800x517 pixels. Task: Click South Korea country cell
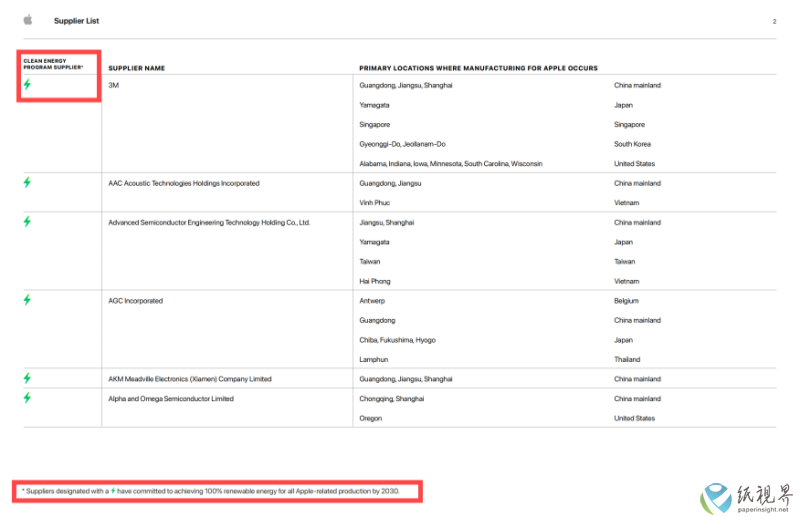632,144
